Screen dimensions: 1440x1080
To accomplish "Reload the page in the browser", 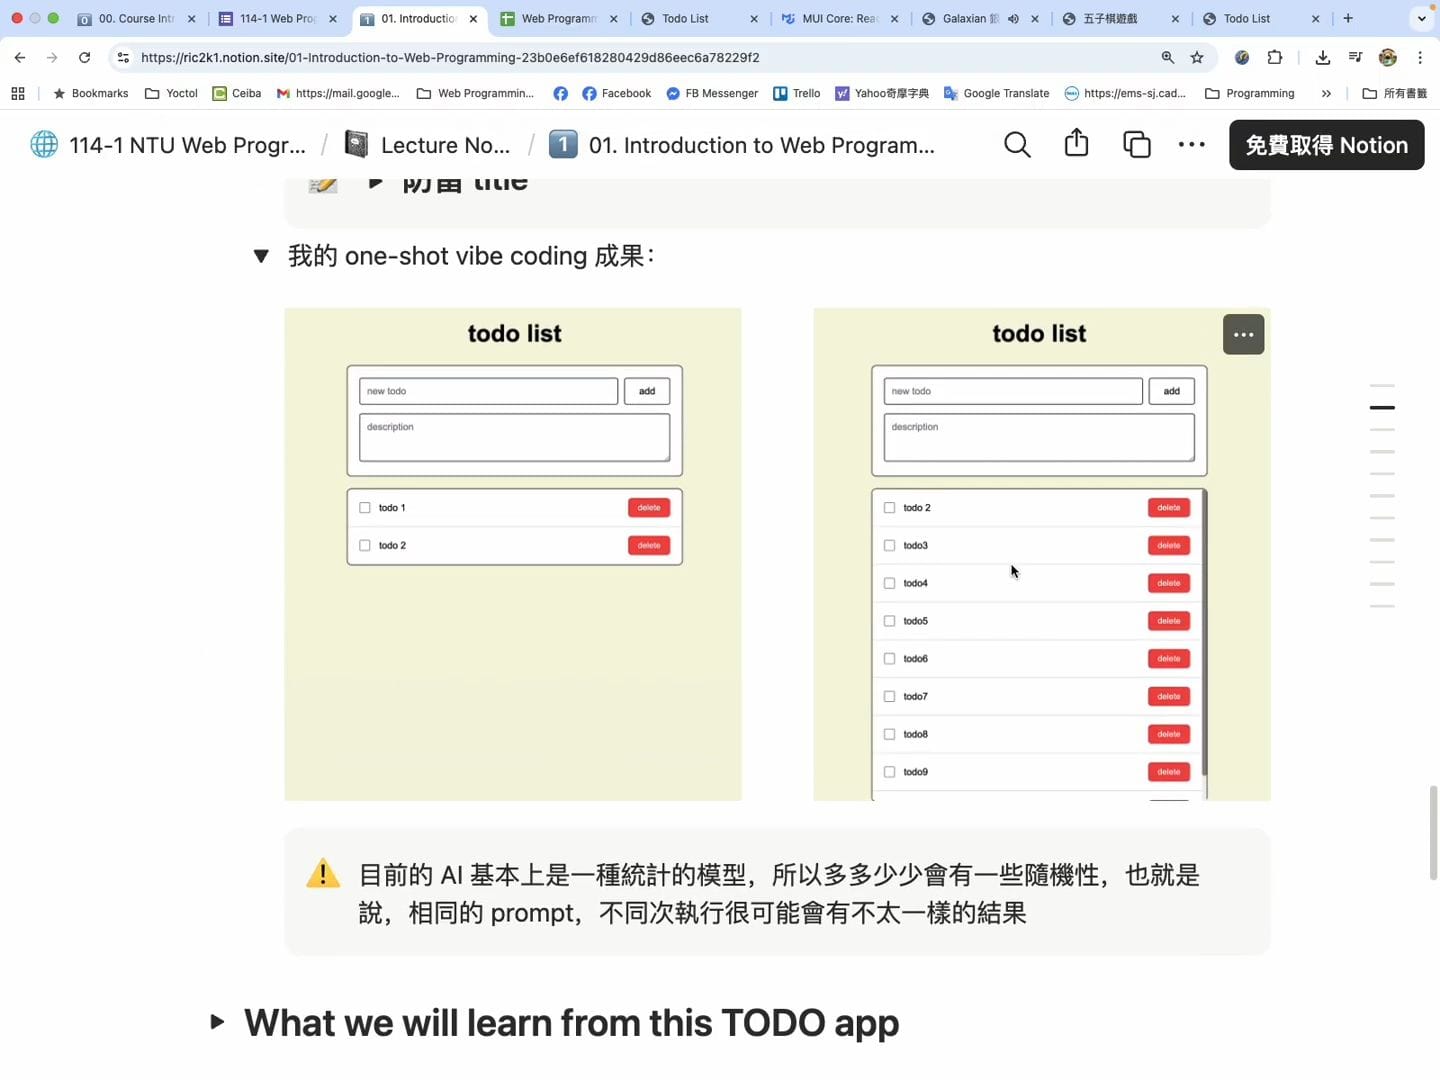I will 85,58.
